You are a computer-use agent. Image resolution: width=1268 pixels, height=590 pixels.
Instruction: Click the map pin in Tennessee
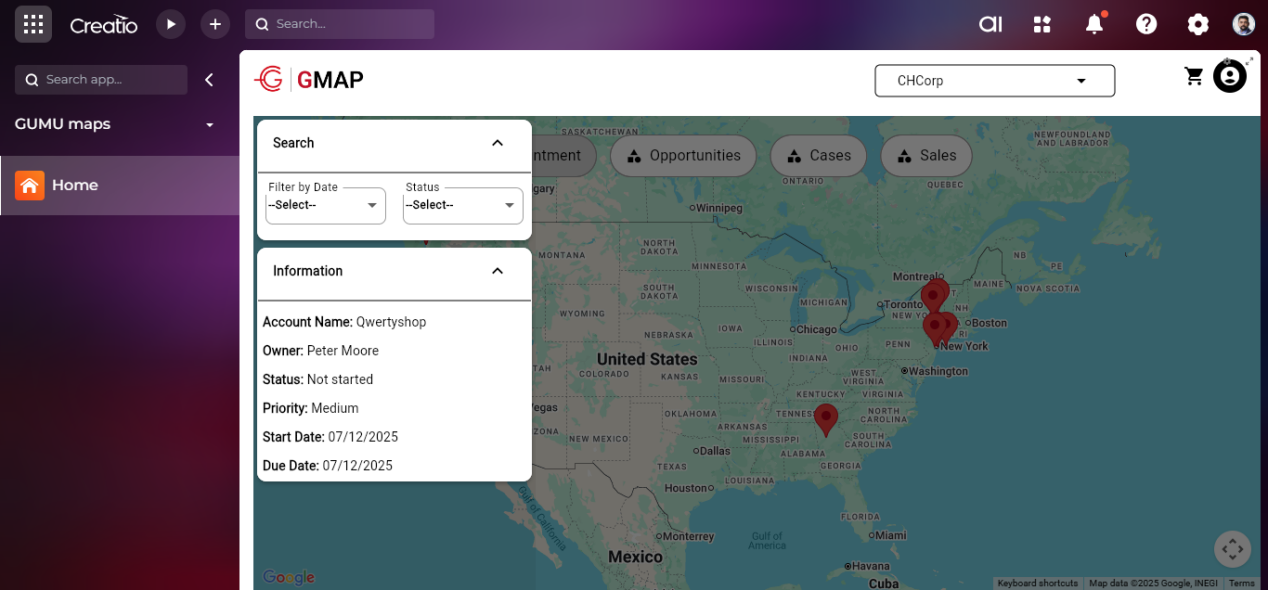pyautogui.click(x=825, y=418)
